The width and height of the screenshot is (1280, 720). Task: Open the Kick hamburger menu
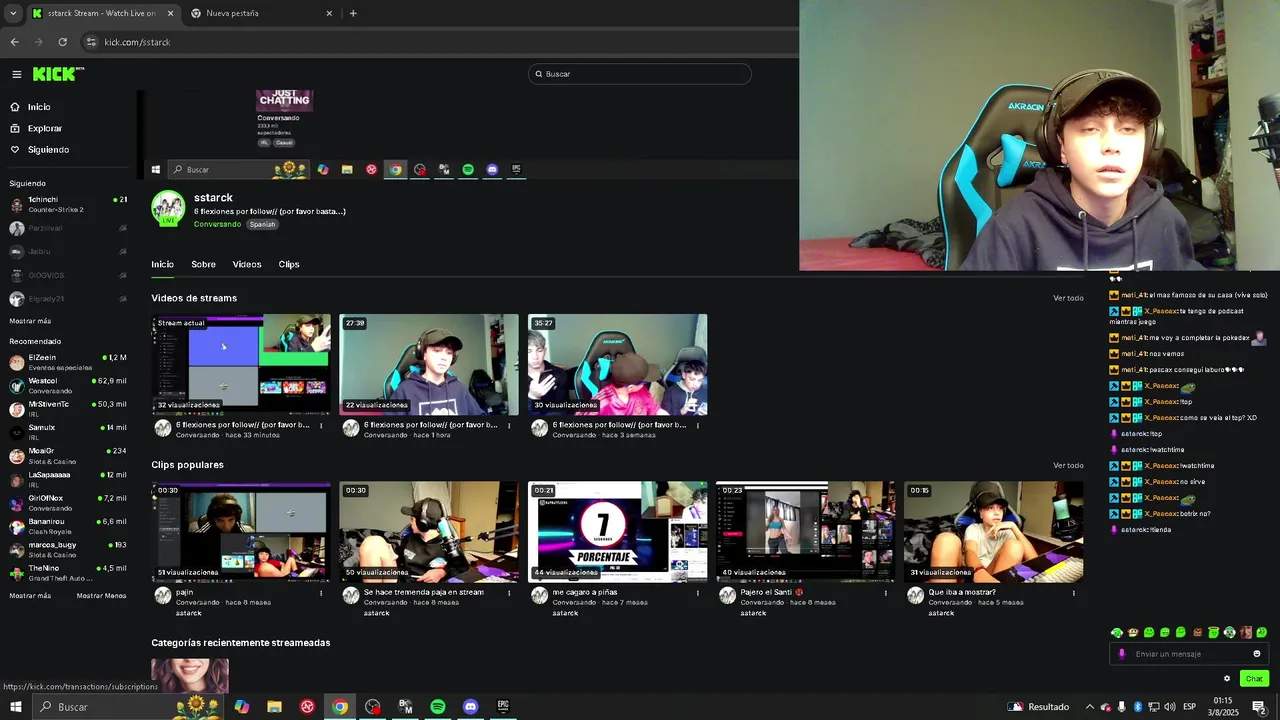pos(17,74)
